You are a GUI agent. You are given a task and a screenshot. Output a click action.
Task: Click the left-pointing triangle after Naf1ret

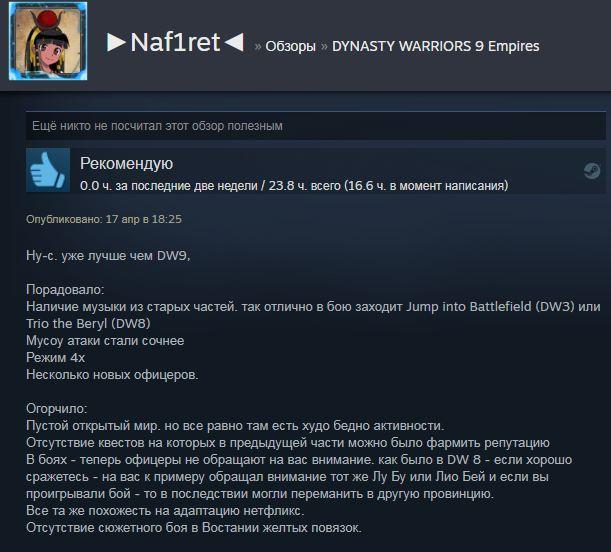pyautogui.click(x=235, y=42)
